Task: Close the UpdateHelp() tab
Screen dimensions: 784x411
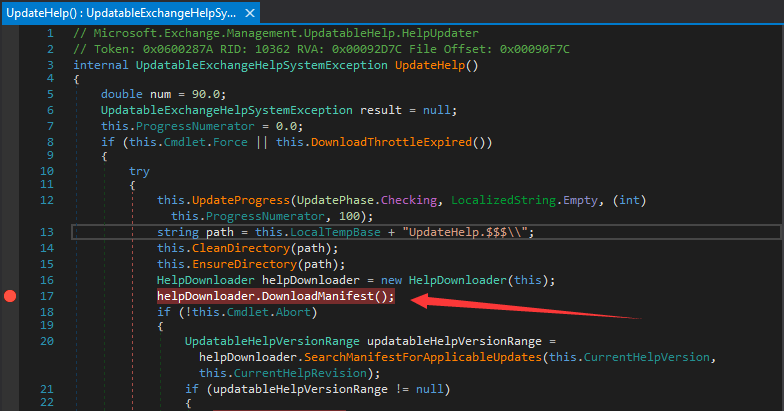Action: point(250,14)
